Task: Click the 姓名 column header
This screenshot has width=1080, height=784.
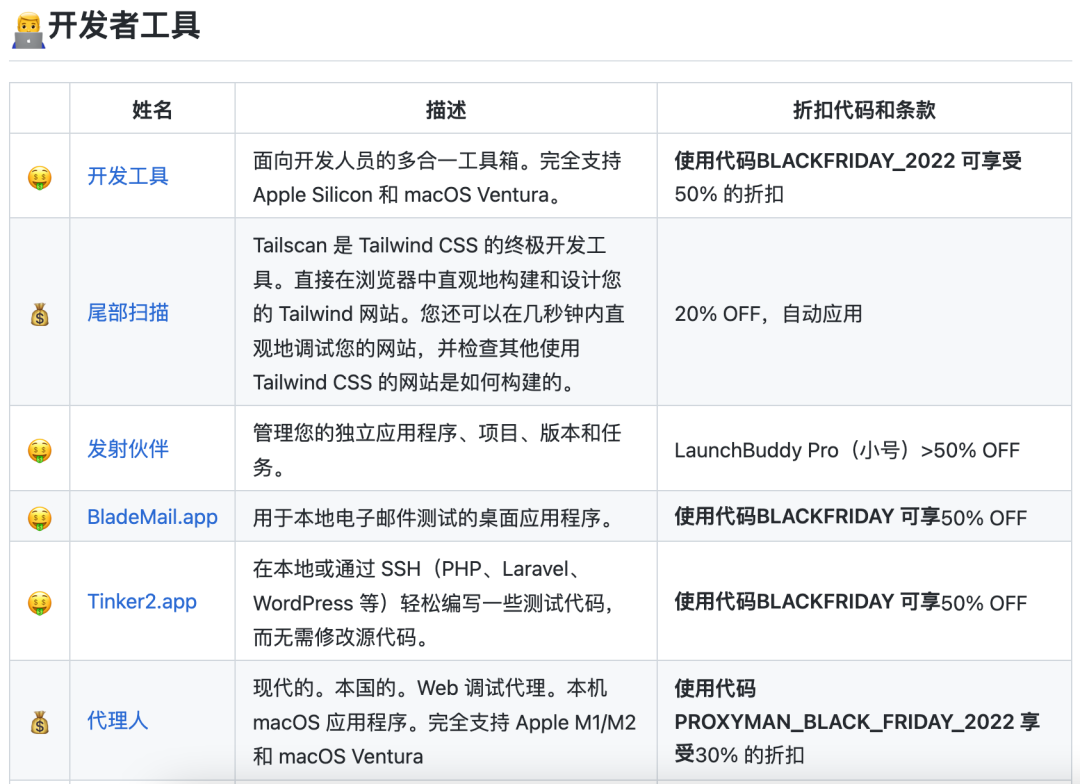Action: click(152, 110)
